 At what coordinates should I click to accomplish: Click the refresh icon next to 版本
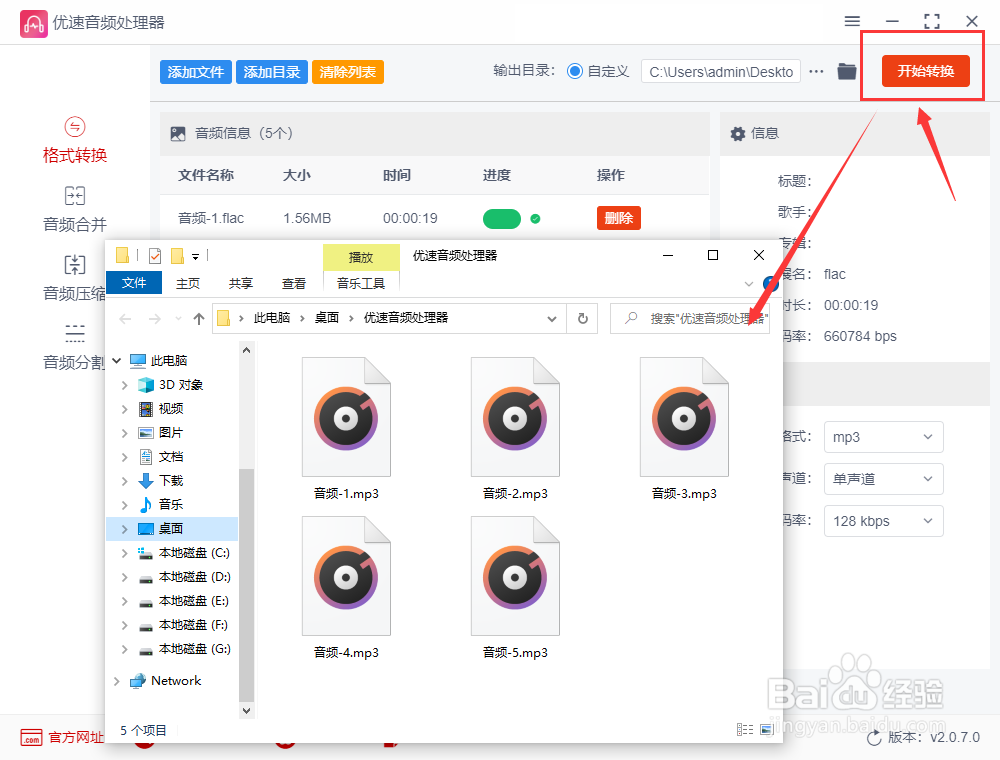click(x=874, y=738)
